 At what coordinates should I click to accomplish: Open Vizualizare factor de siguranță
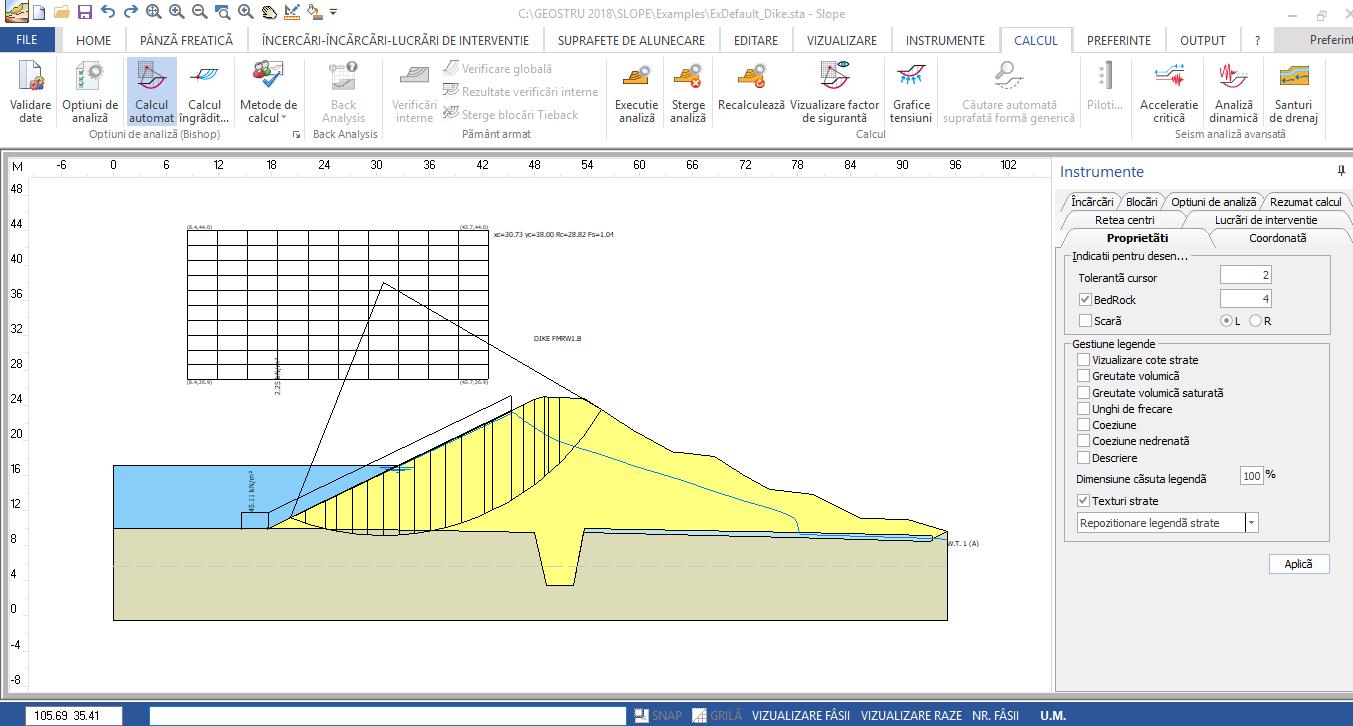point(834,92)
